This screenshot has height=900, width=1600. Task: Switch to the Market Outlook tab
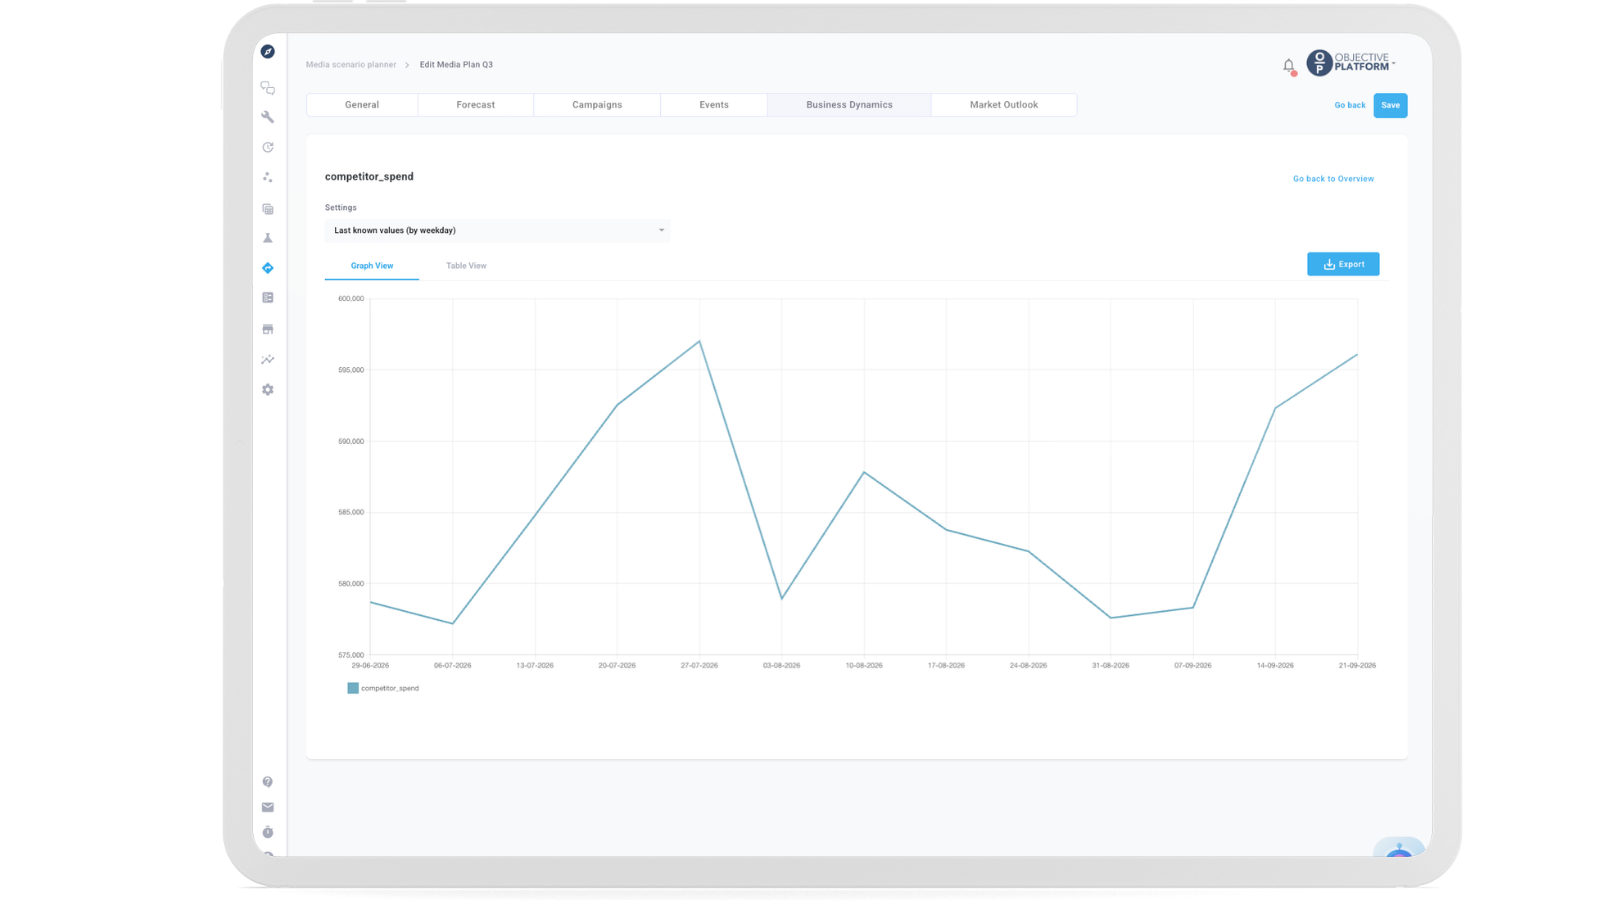[1004, 105]
